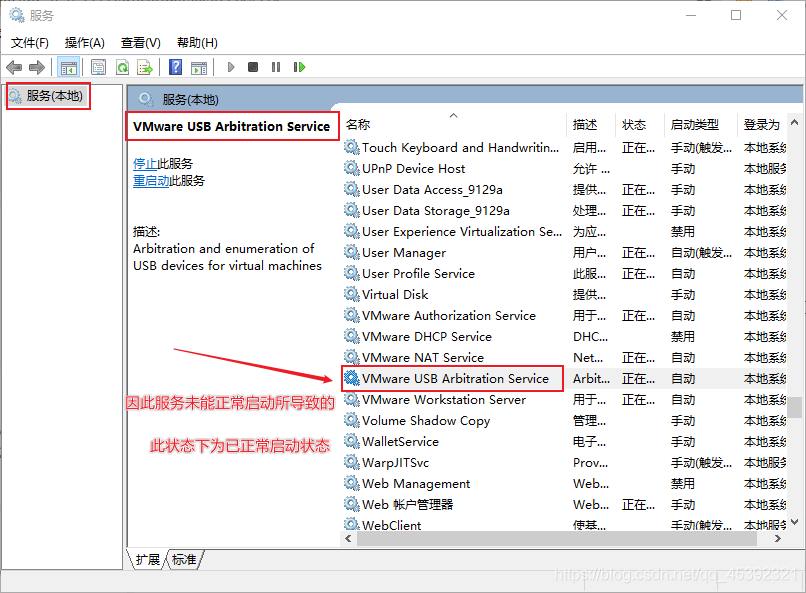The width and height of the screenshot is (806, 593).
Task: Select the Web 帐户管理器 service row
Action: pyautogui.click(x=564, y=505)
